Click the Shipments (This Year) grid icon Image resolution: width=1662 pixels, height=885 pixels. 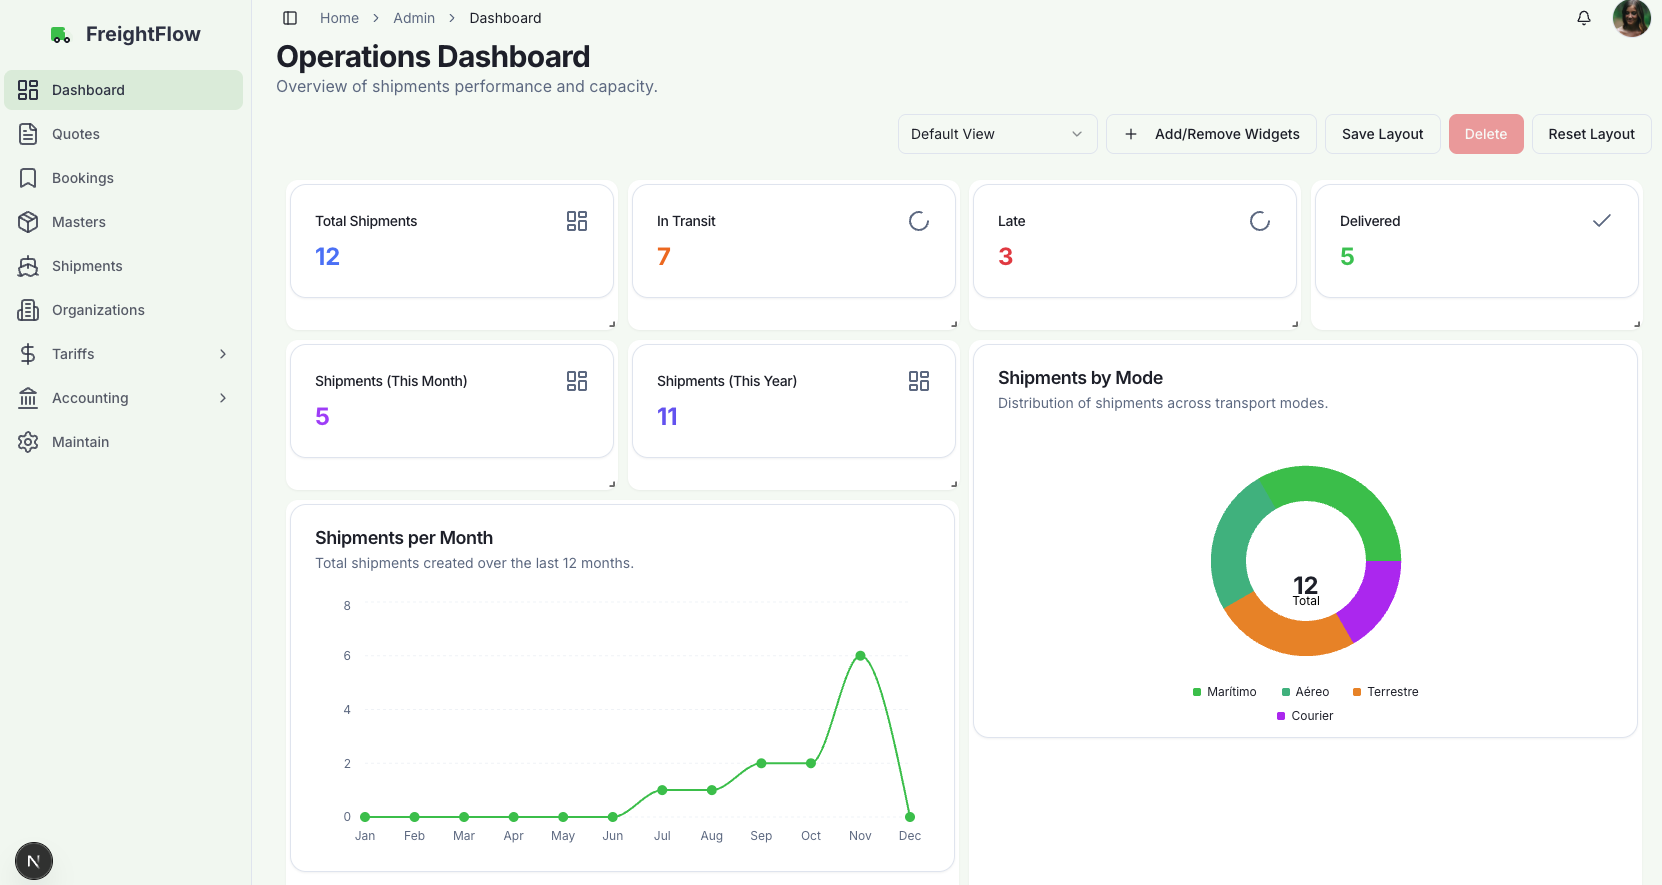(x=919, y=381)
